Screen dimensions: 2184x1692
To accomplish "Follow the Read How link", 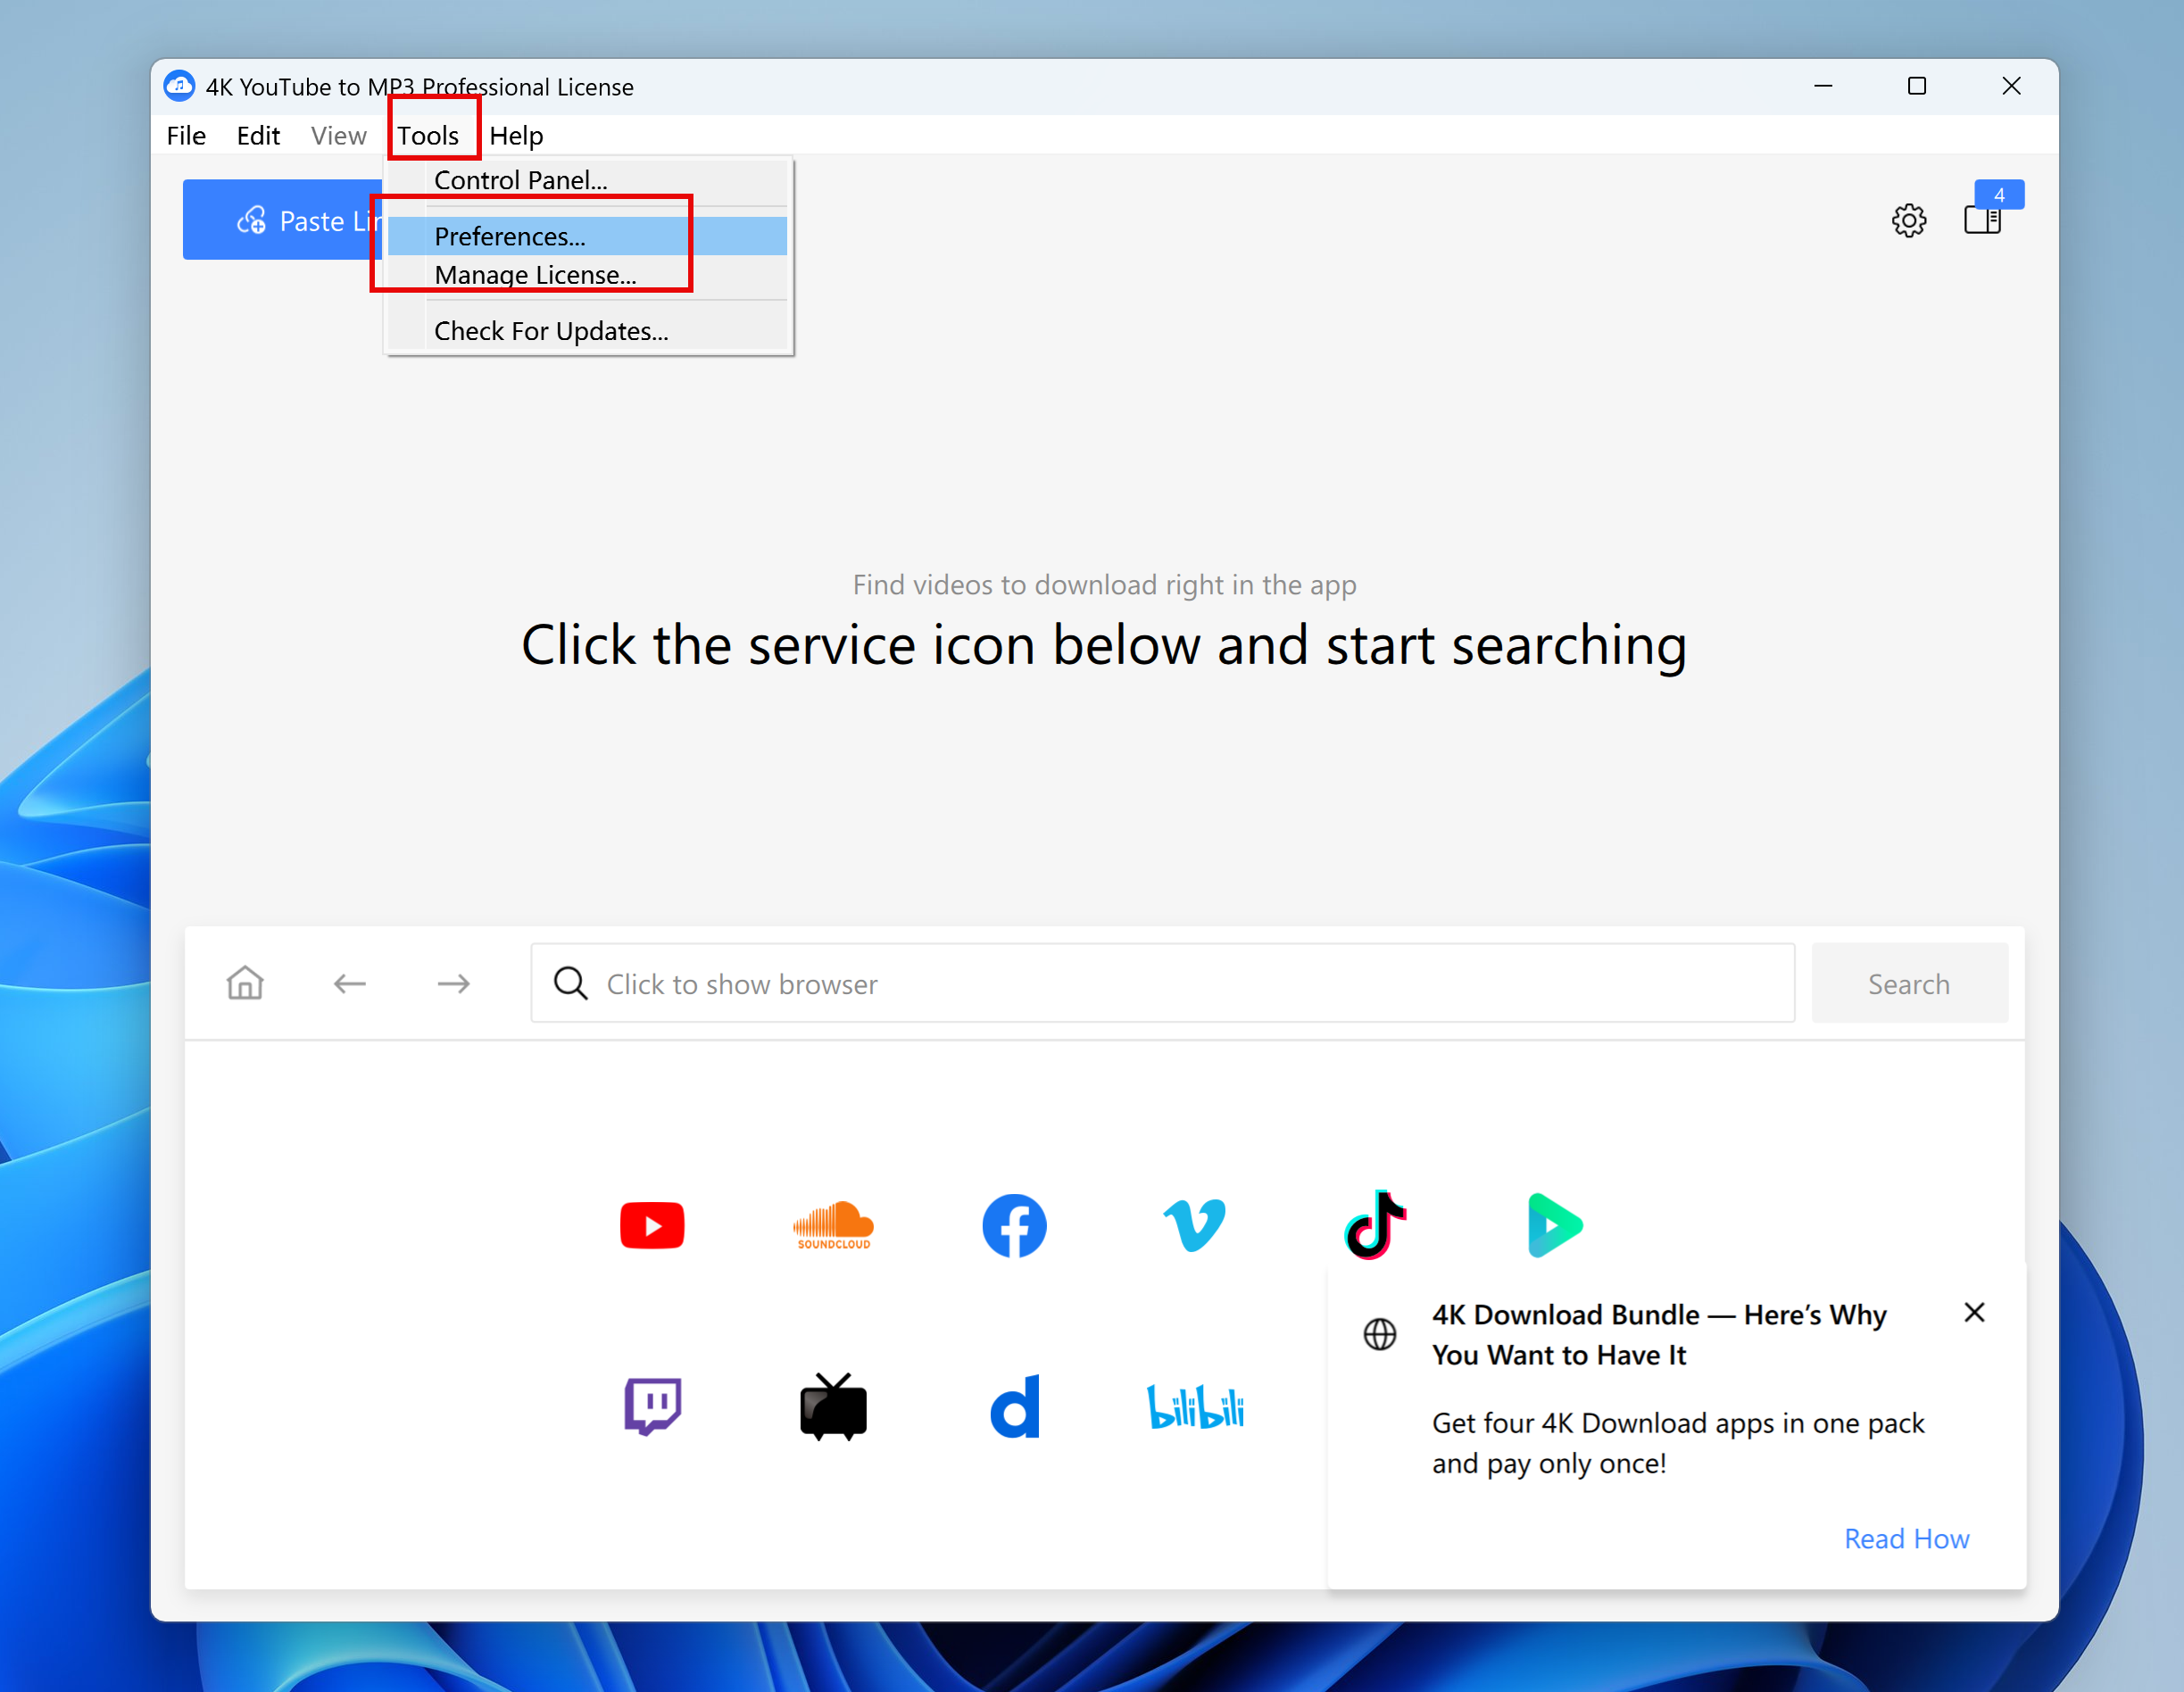I will tap(1906, 1538).
